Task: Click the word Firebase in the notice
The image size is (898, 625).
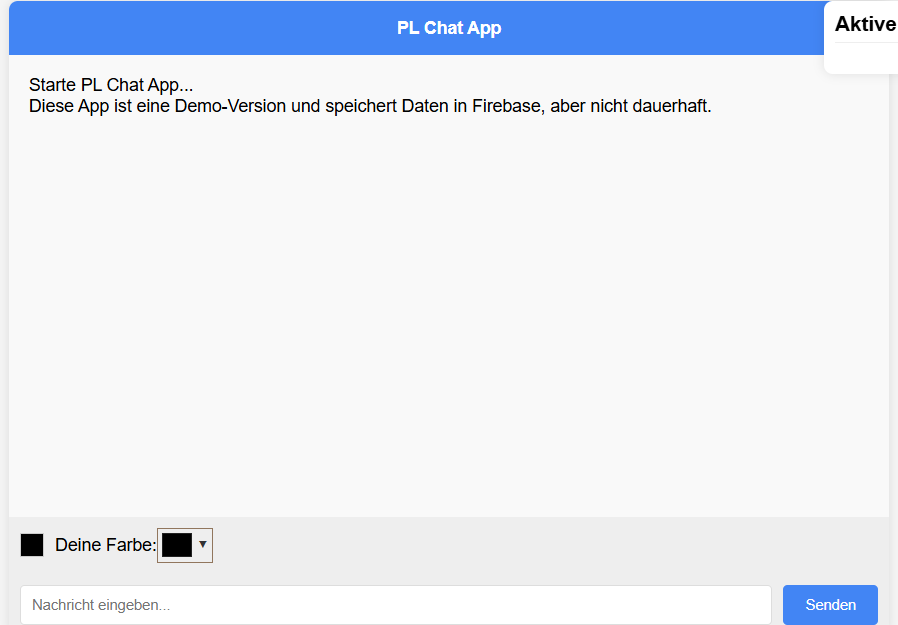Action: click(507, 106)
